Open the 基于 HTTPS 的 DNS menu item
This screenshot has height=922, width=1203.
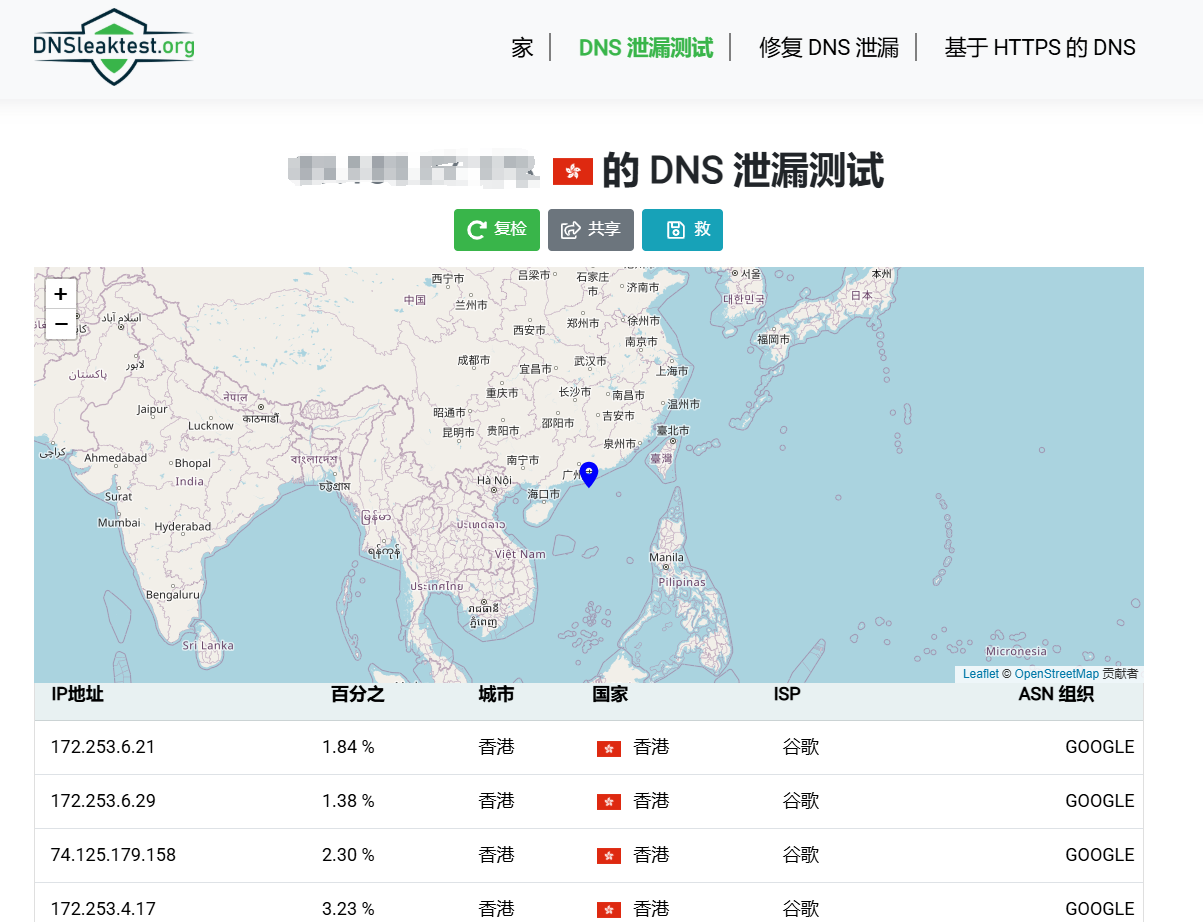tap(1040, 47)
